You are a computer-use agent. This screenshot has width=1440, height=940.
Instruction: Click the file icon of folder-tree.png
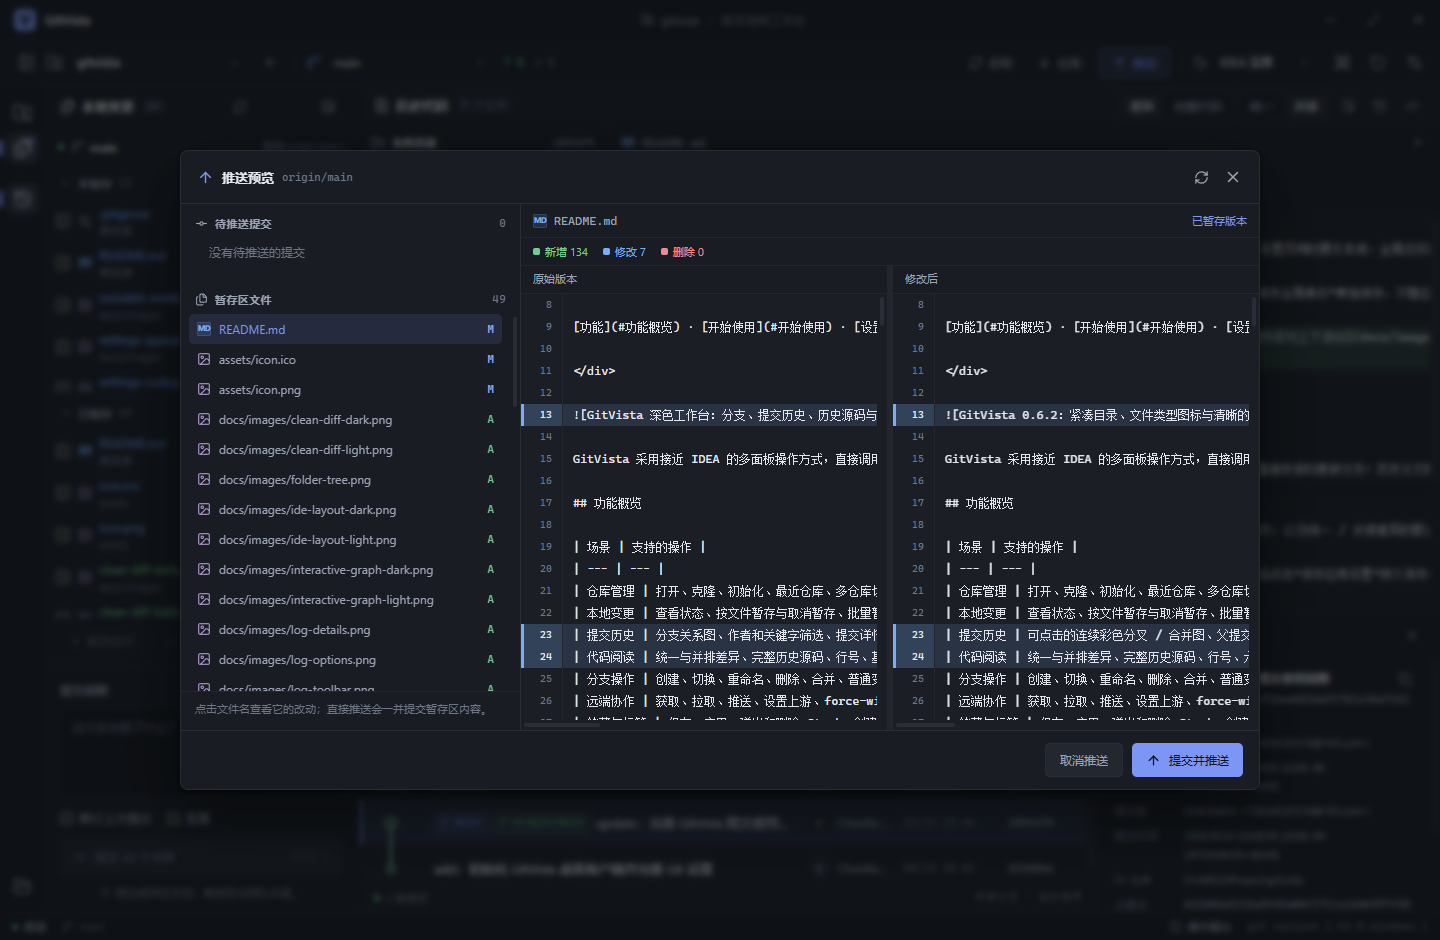coord(204,479)
